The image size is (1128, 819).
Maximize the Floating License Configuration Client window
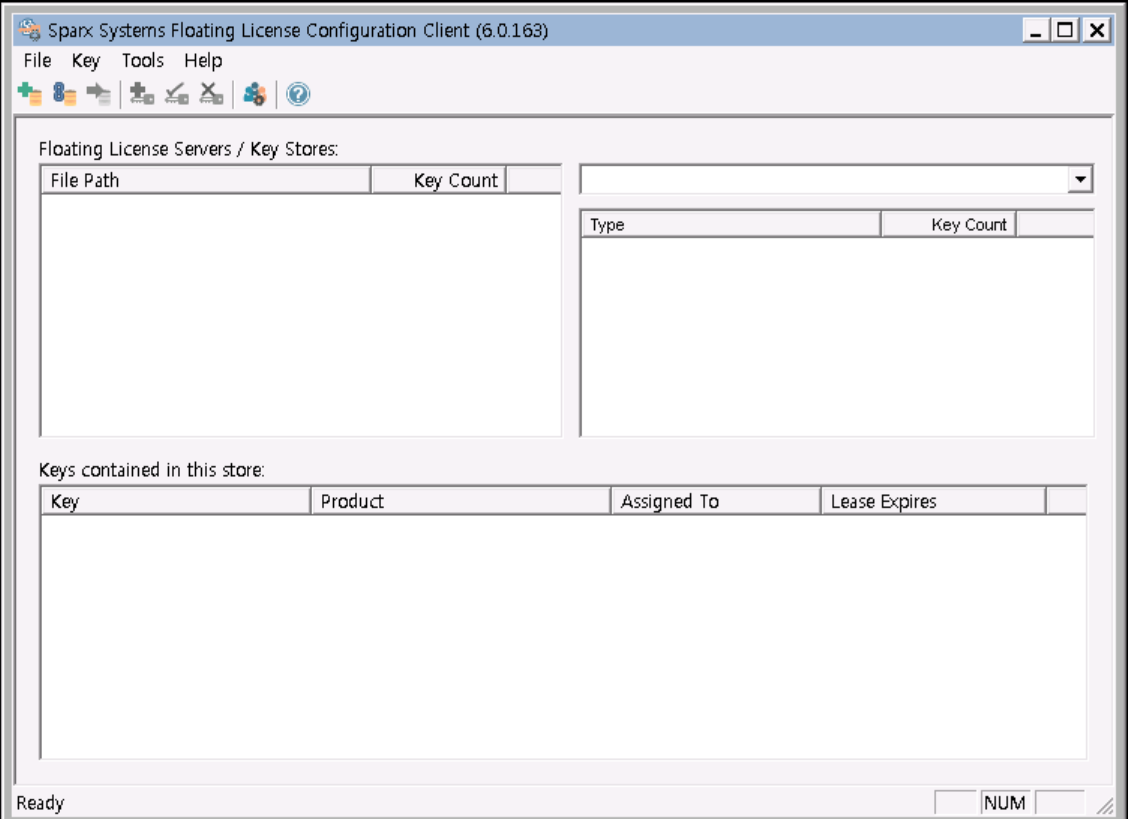click(1065, 30)
